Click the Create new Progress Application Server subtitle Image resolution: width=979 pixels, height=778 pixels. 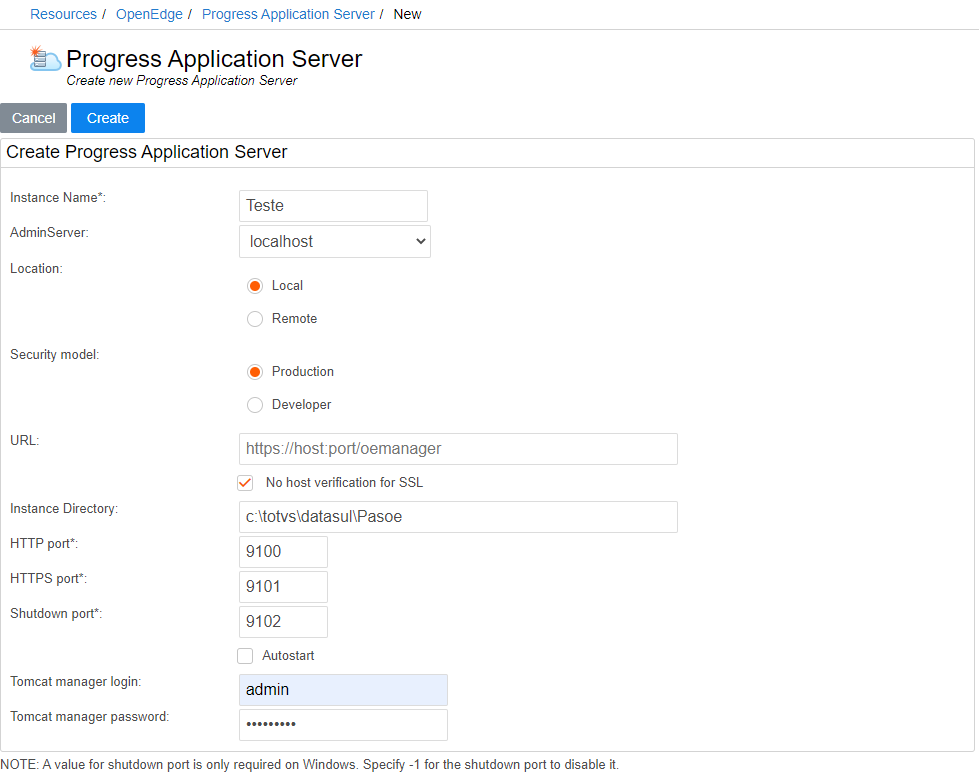(182, 81)
